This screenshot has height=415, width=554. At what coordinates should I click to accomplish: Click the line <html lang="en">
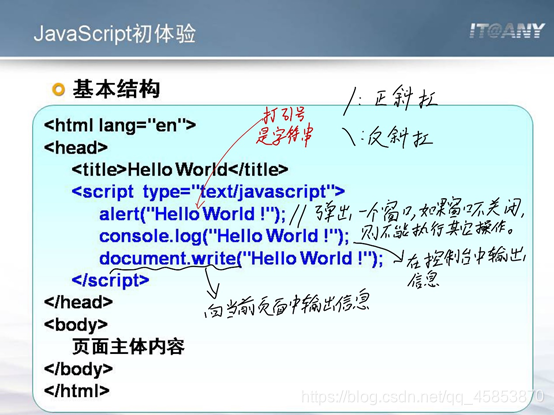[120, 125]
